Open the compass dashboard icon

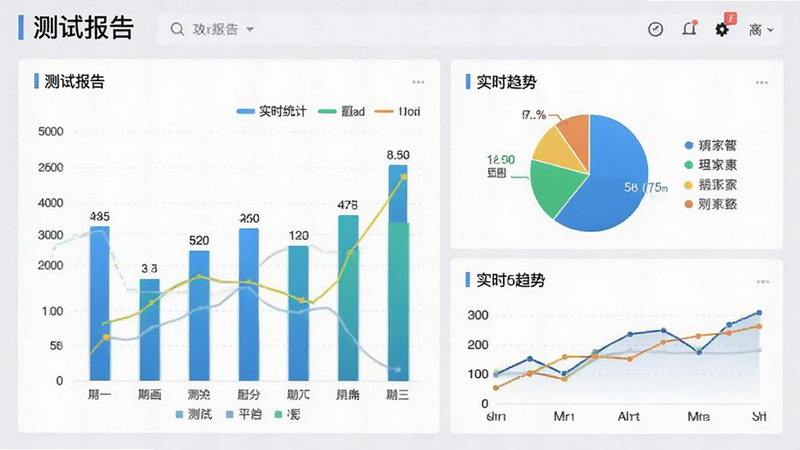tap(655, 29)
